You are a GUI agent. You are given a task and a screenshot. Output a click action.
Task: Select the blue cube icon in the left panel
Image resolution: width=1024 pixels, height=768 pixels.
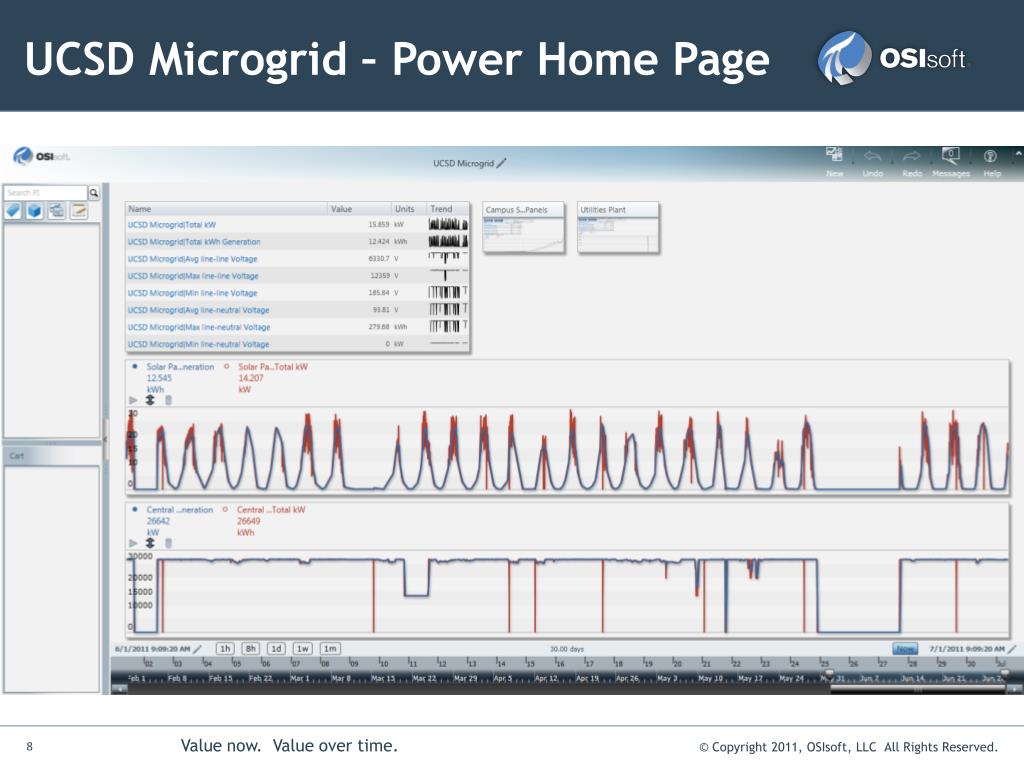tap(35, 211)
